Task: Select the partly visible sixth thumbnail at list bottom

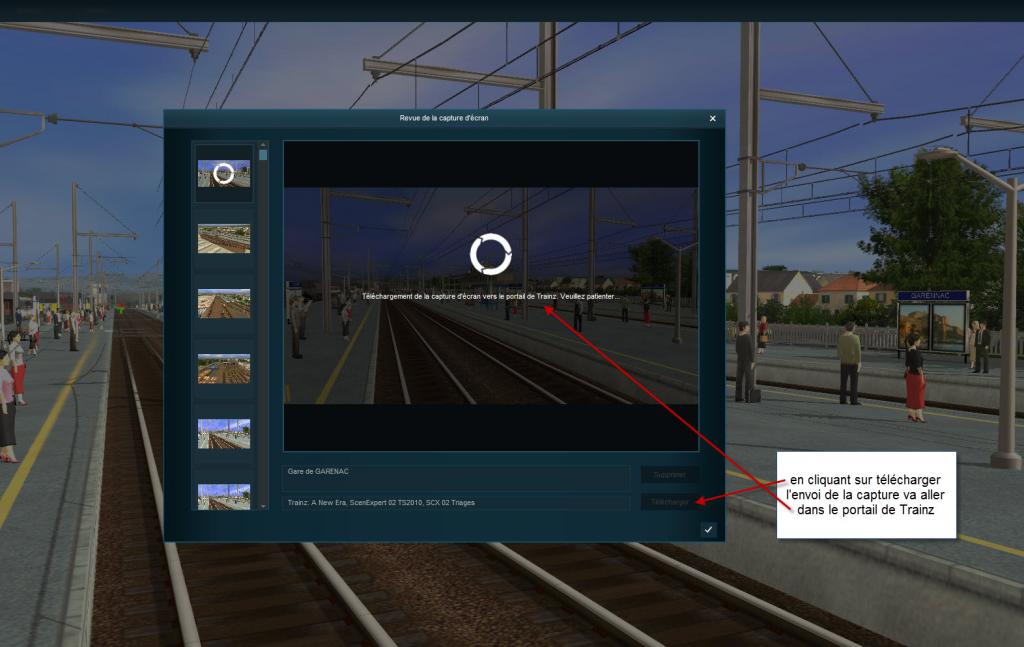Action: (224, 496)
